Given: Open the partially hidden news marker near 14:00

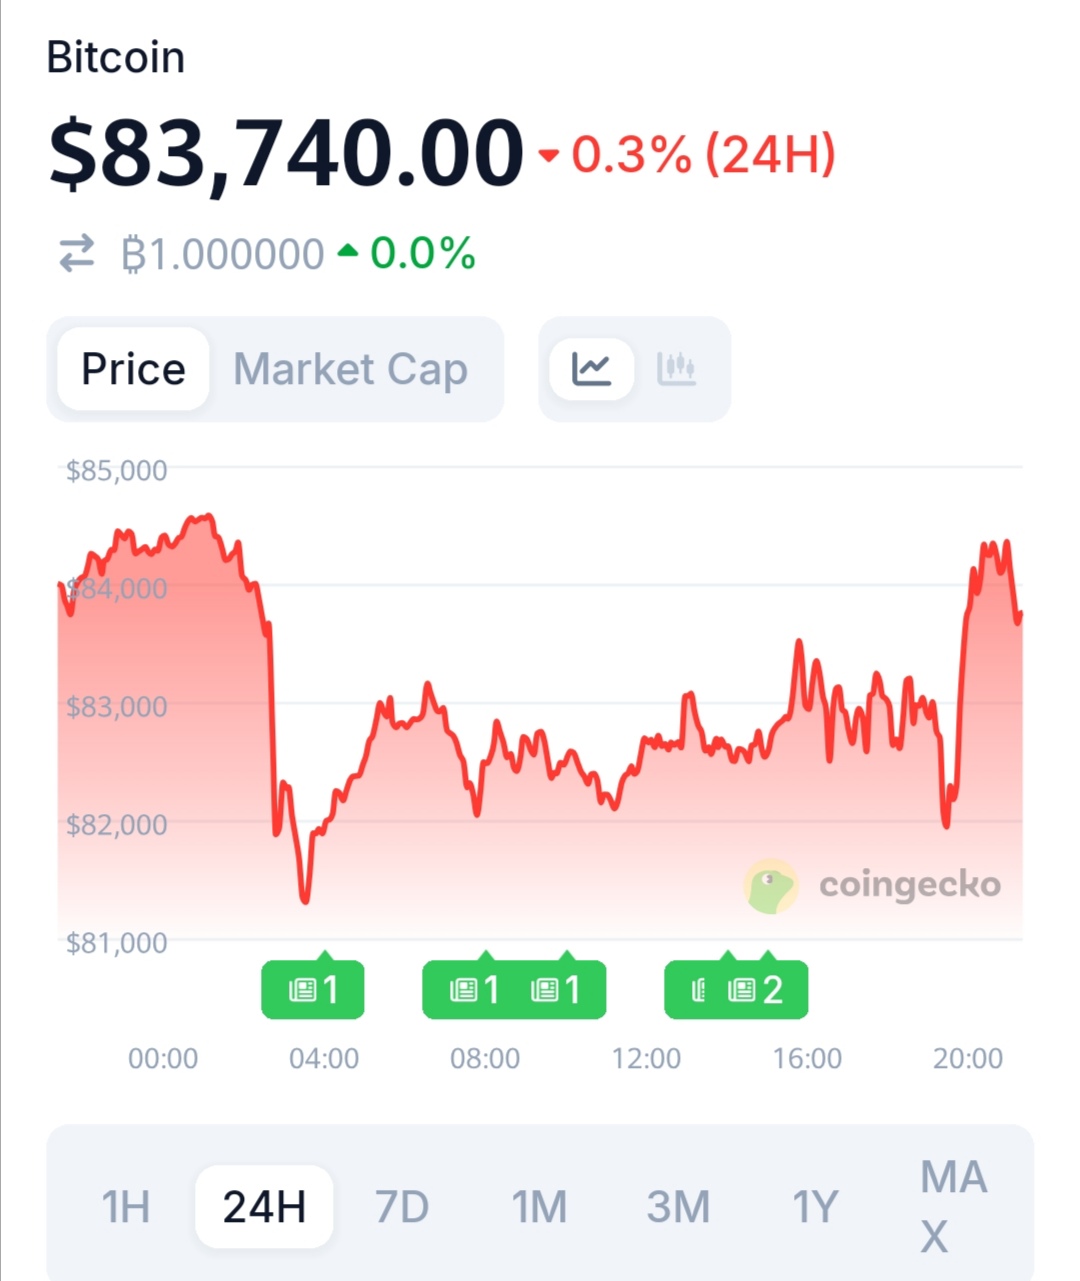Looking at the screenshot, I should pyautogui.click(x=698, y=990).
